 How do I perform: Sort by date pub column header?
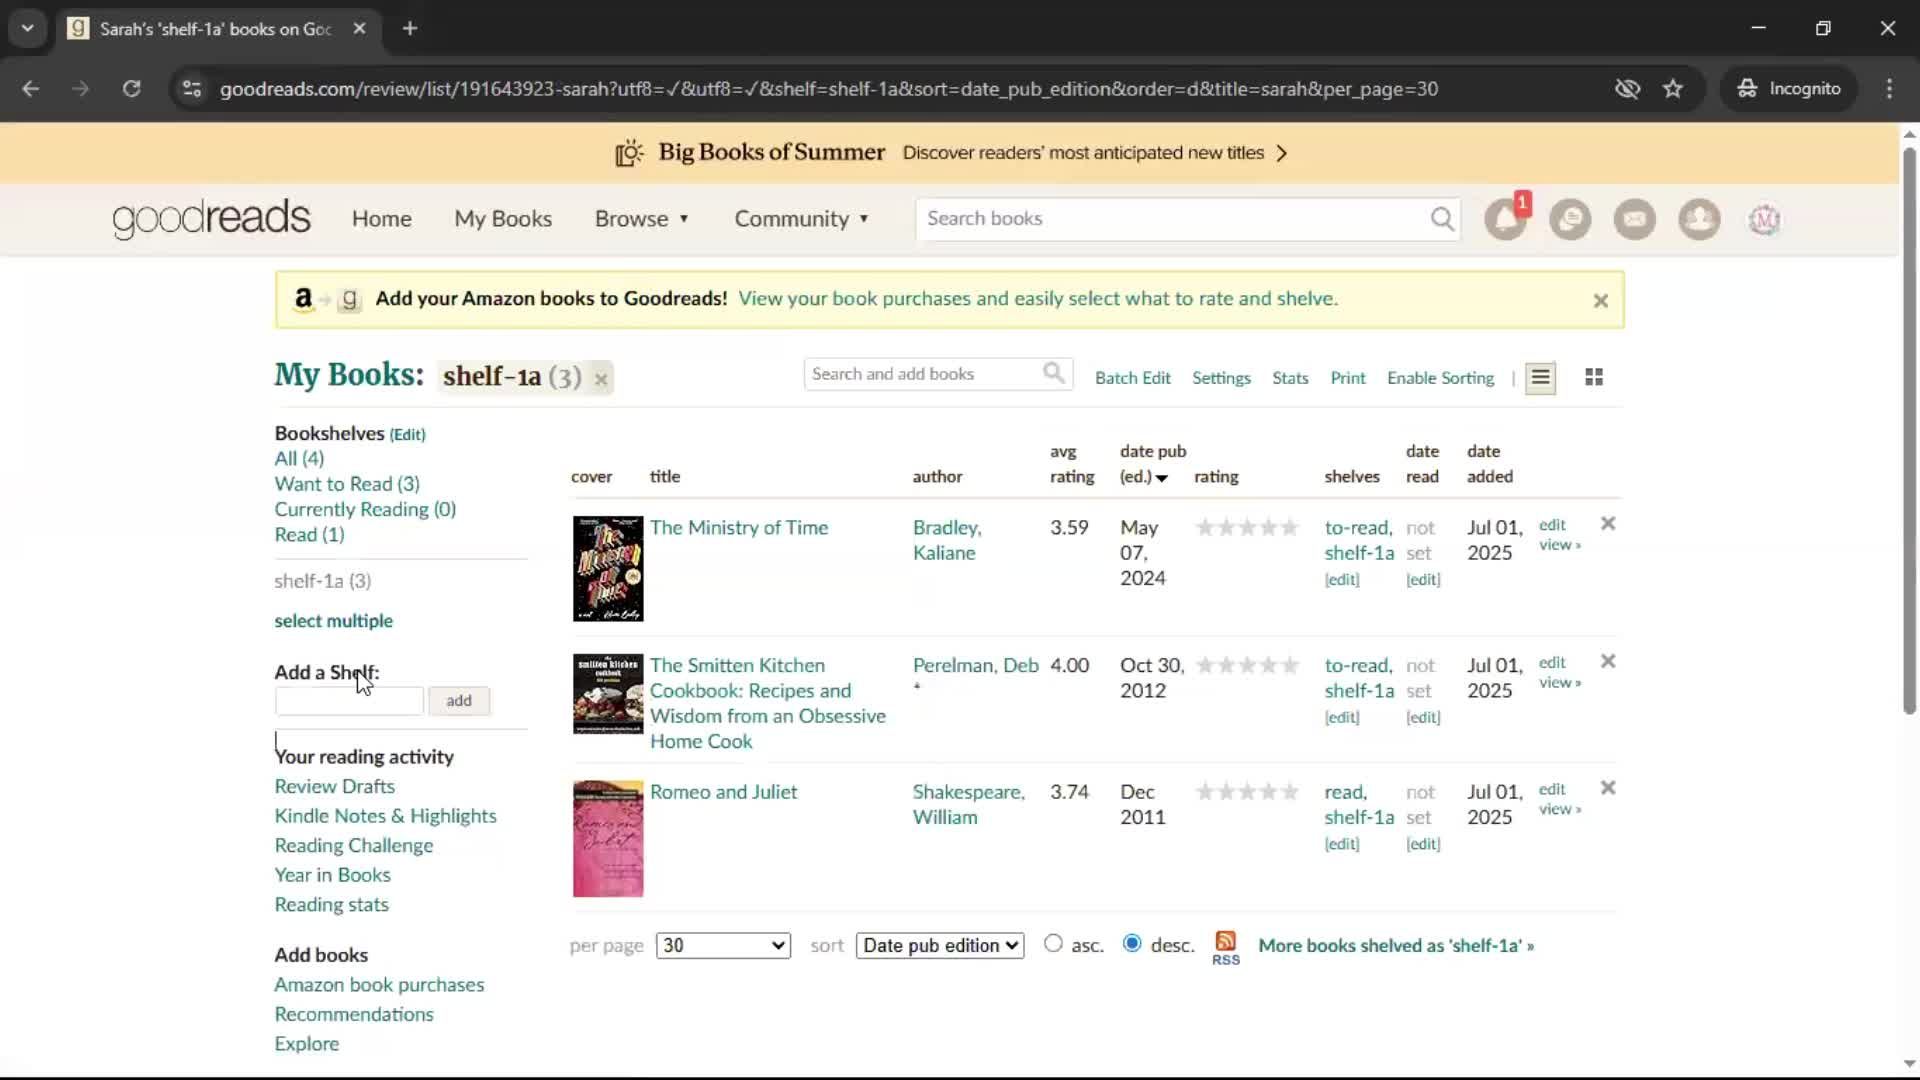point(1153,464)
